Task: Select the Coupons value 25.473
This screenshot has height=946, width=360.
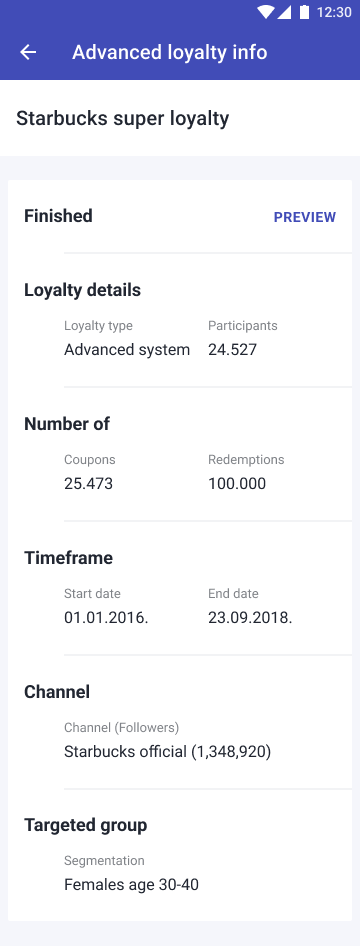Action: (89, 484)
